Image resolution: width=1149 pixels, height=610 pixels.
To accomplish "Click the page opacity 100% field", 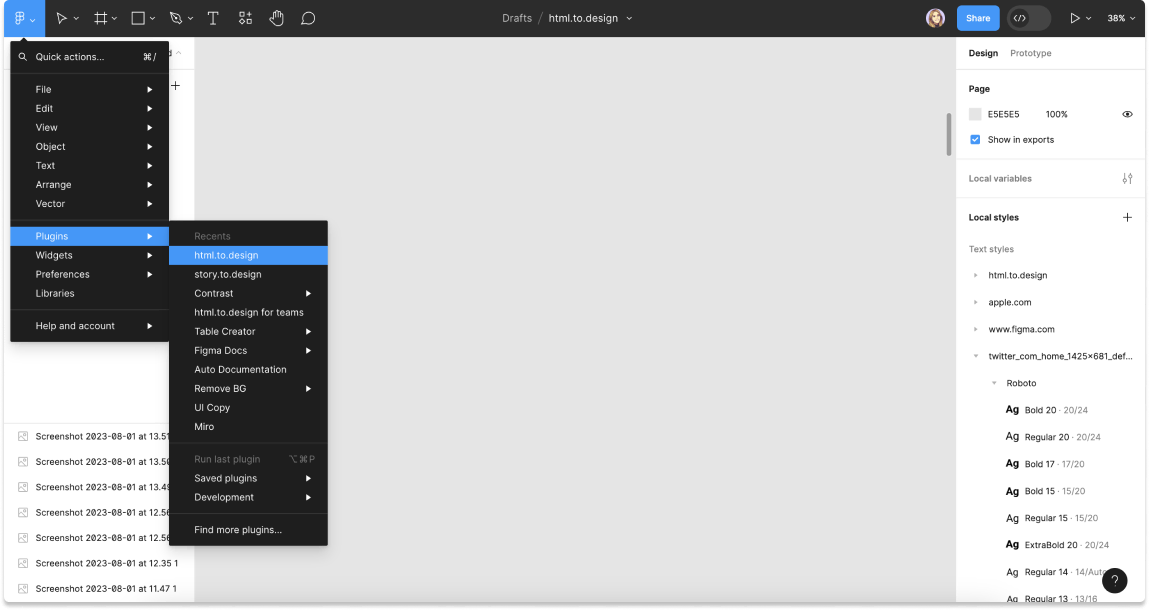I will 1057,114.
